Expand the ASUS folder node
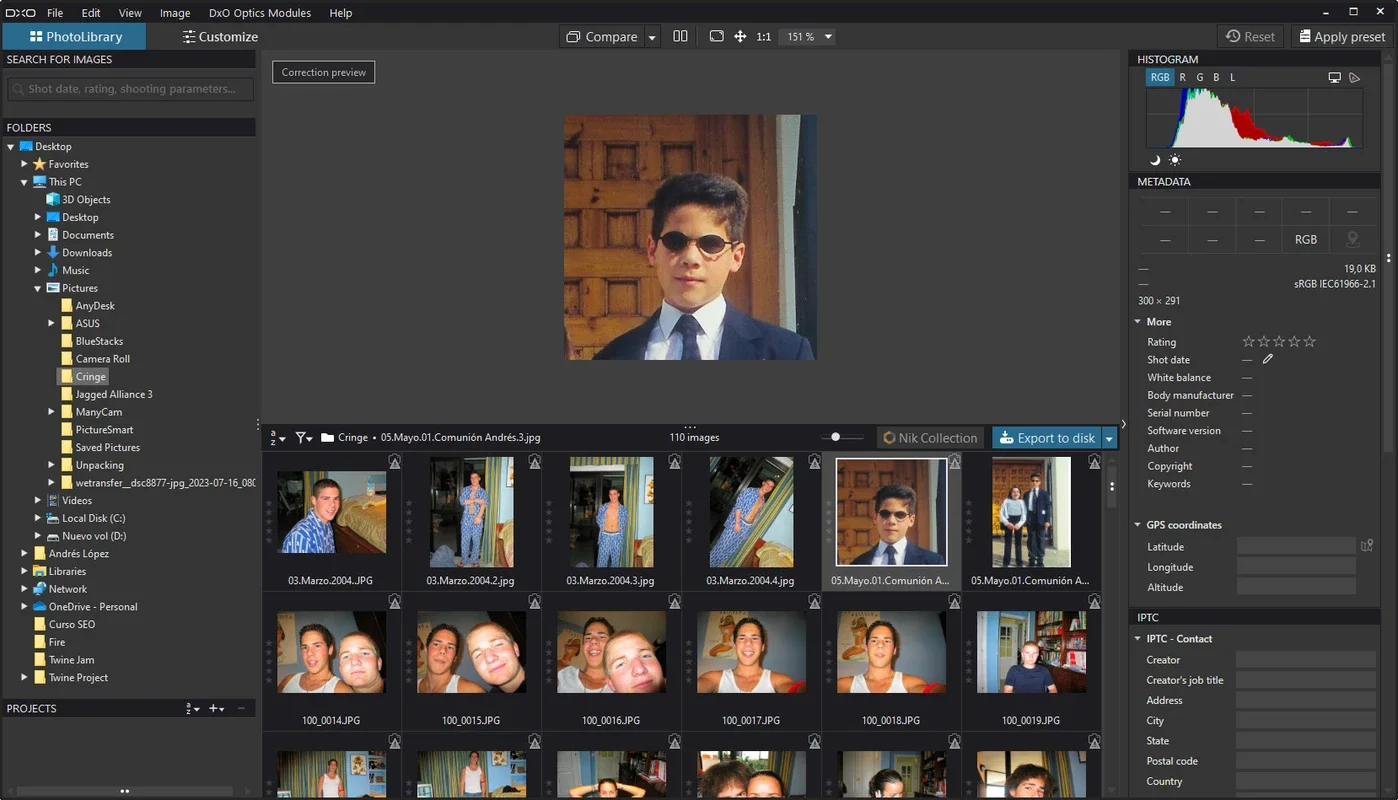 point(52,323)
